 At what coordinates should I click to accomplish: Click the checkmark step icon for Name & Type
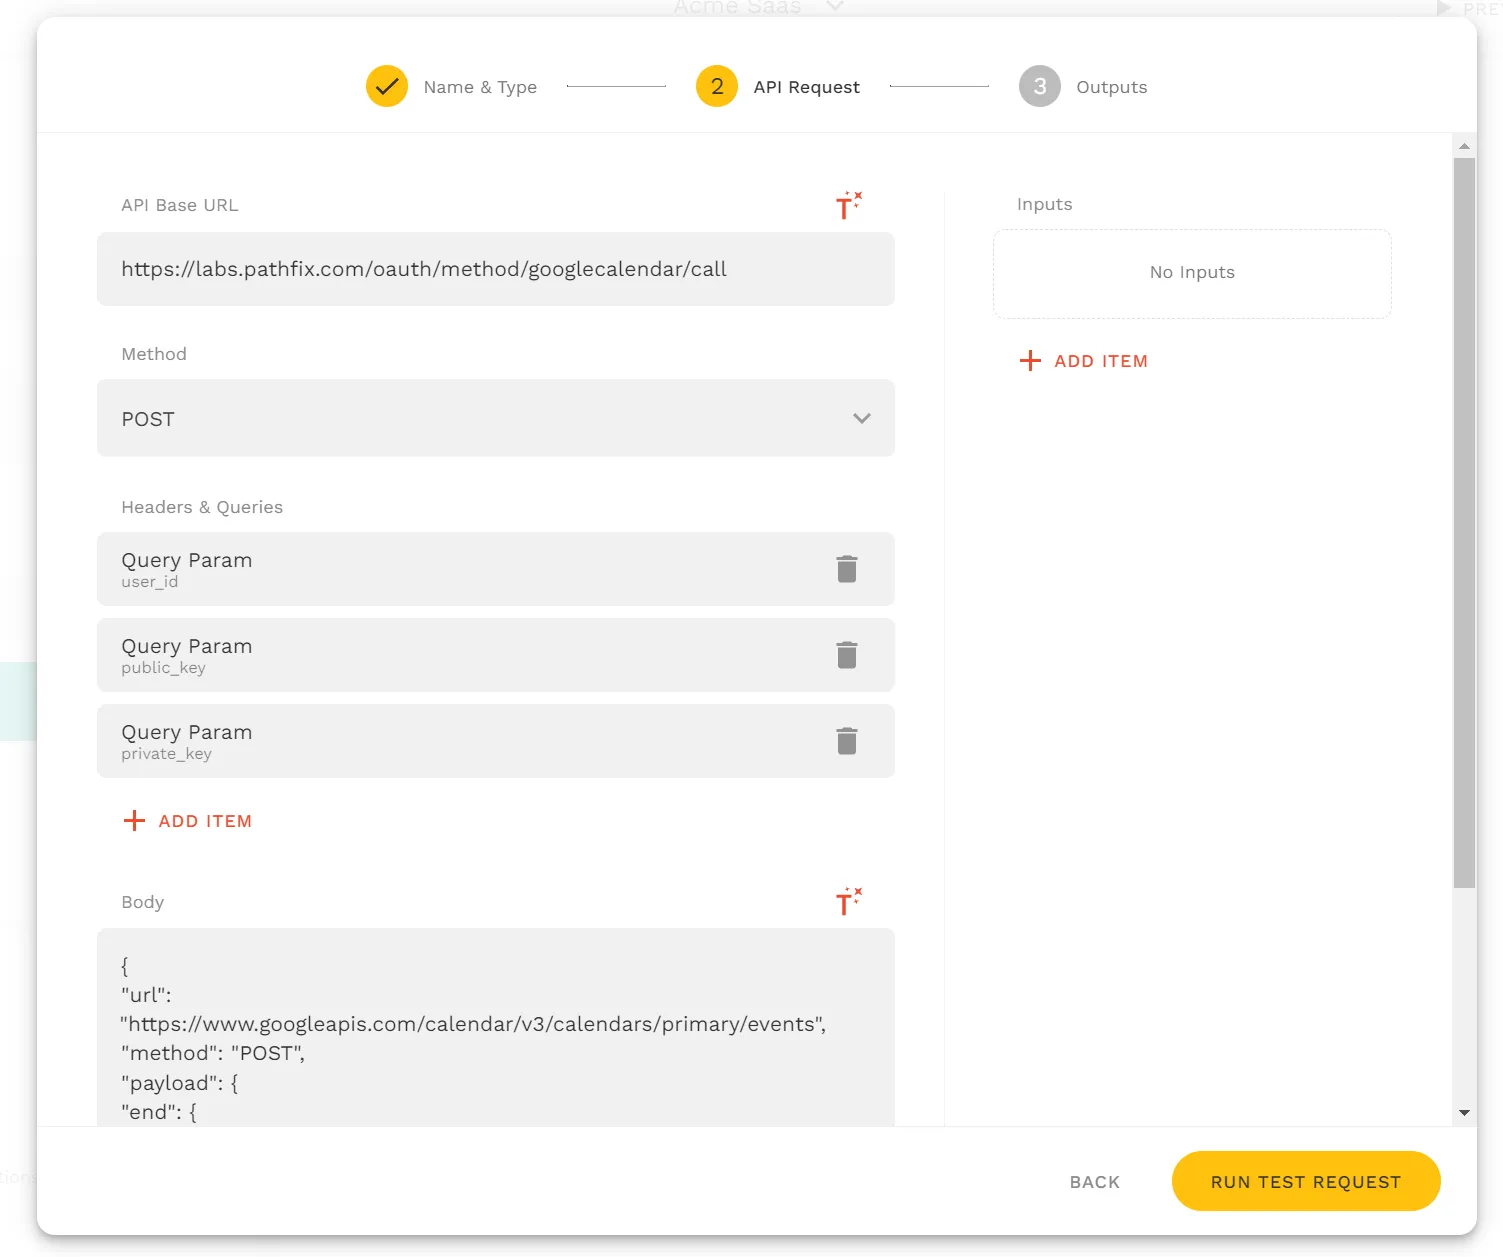coord(387,86)
